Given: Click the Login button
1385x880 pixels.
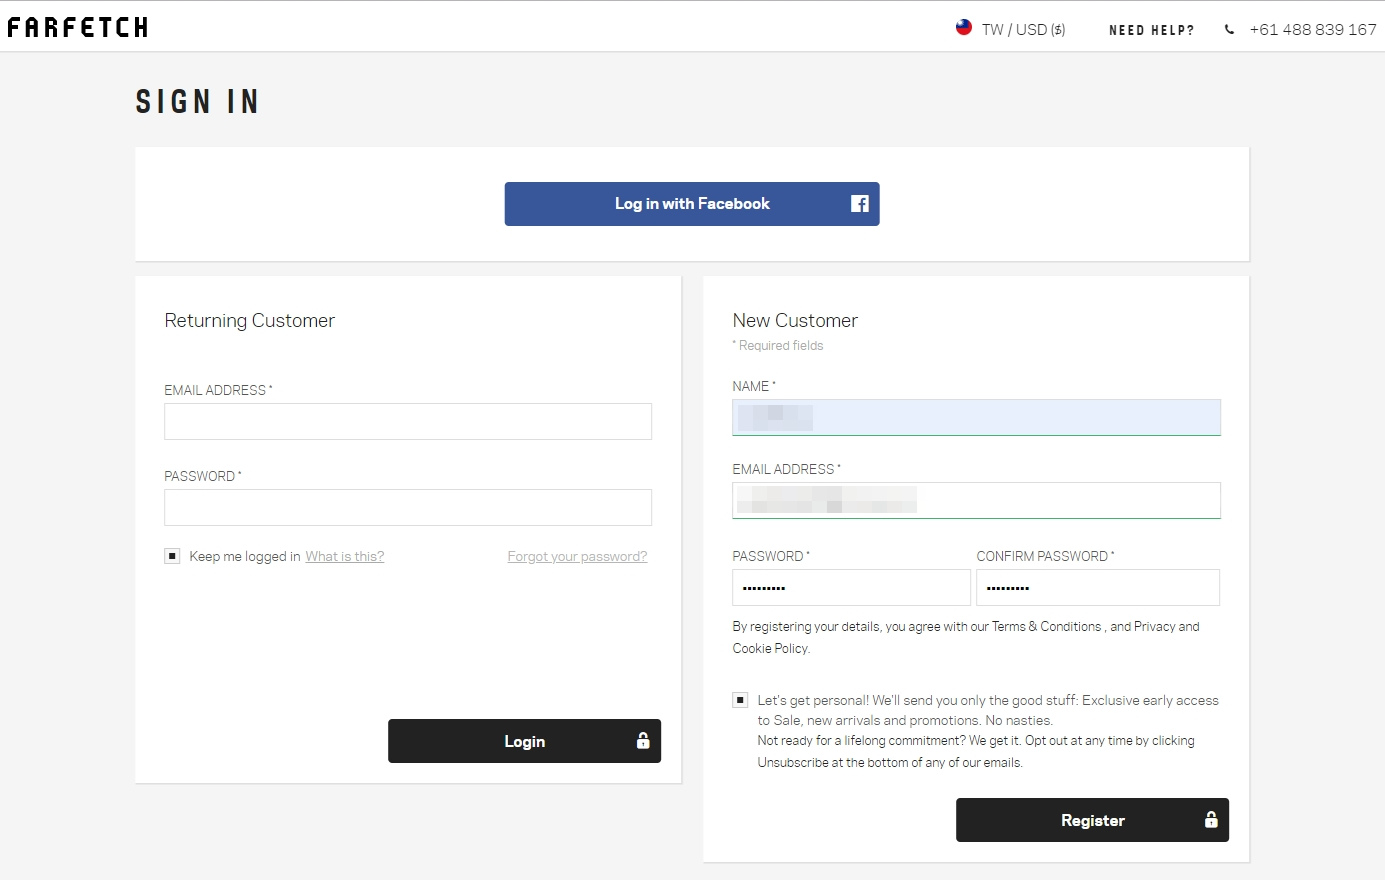Looking at the screenshot, I should coord(524,741).
